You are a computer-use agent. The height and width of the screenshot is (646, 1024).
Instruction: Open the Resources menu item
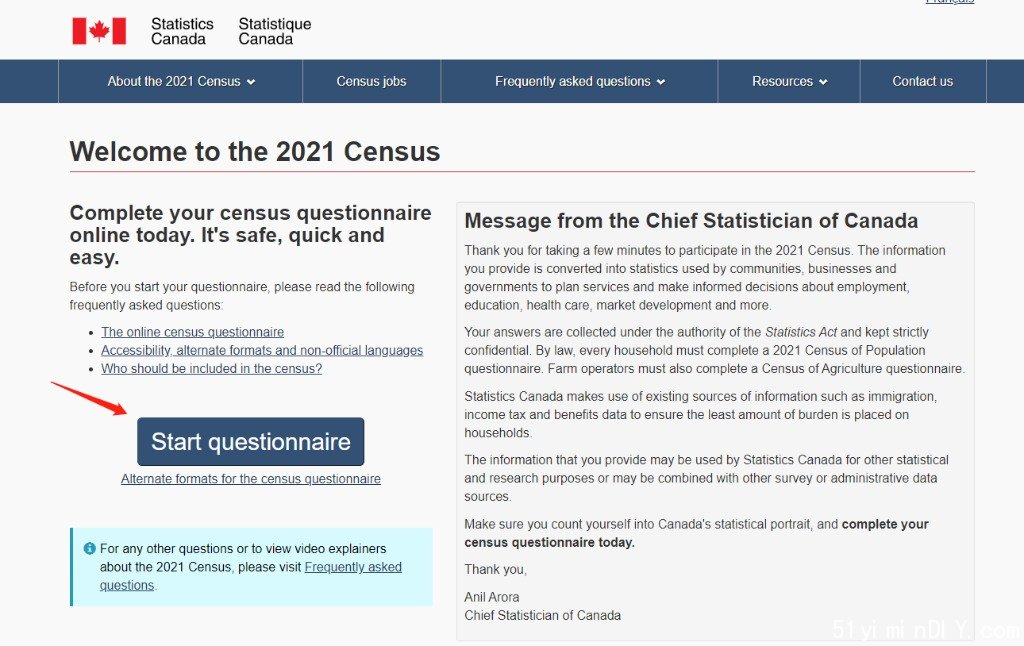[x=789, y=81]
